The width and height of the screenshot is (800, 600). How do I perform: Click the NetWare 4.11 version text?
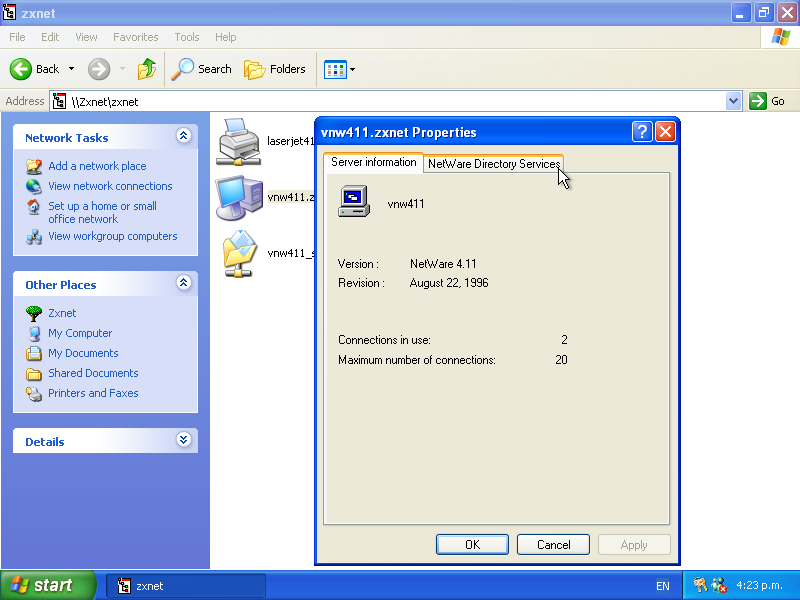[443, 264]
